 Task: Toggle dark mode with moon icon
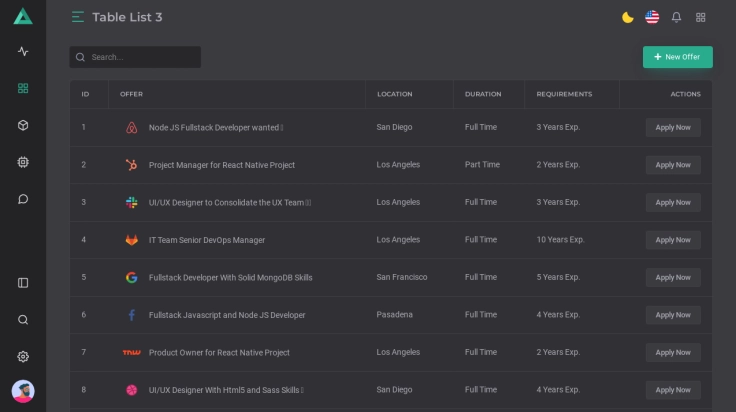click(628, 17)
